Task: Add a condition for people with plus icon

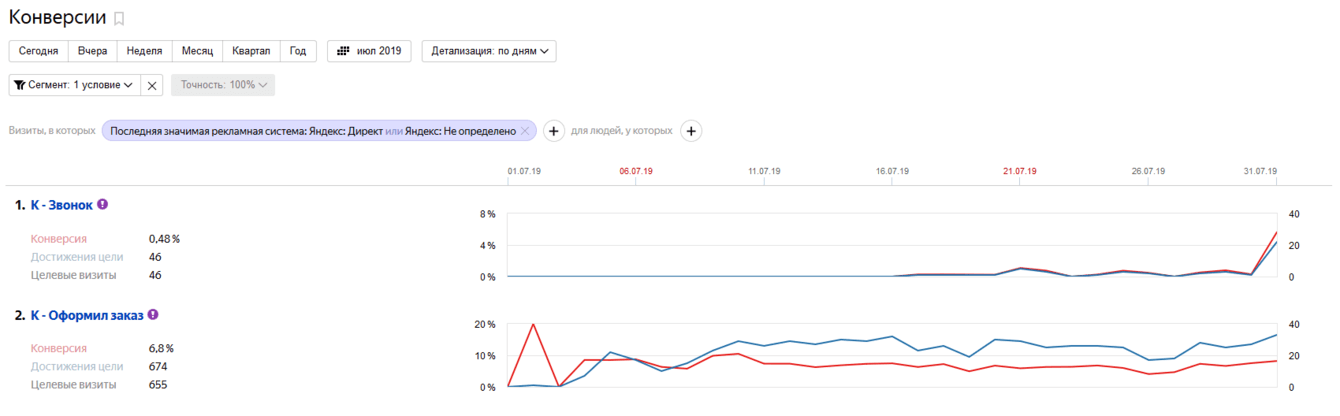Action: tap(691, 131)
